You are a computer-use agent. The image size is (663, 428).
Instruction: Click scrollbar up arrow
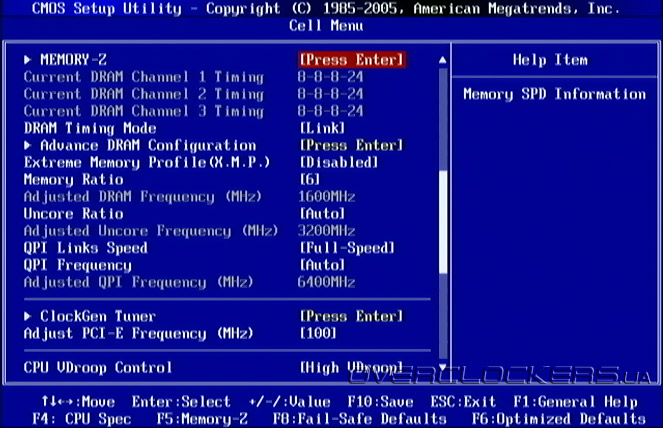pos(443,60)
